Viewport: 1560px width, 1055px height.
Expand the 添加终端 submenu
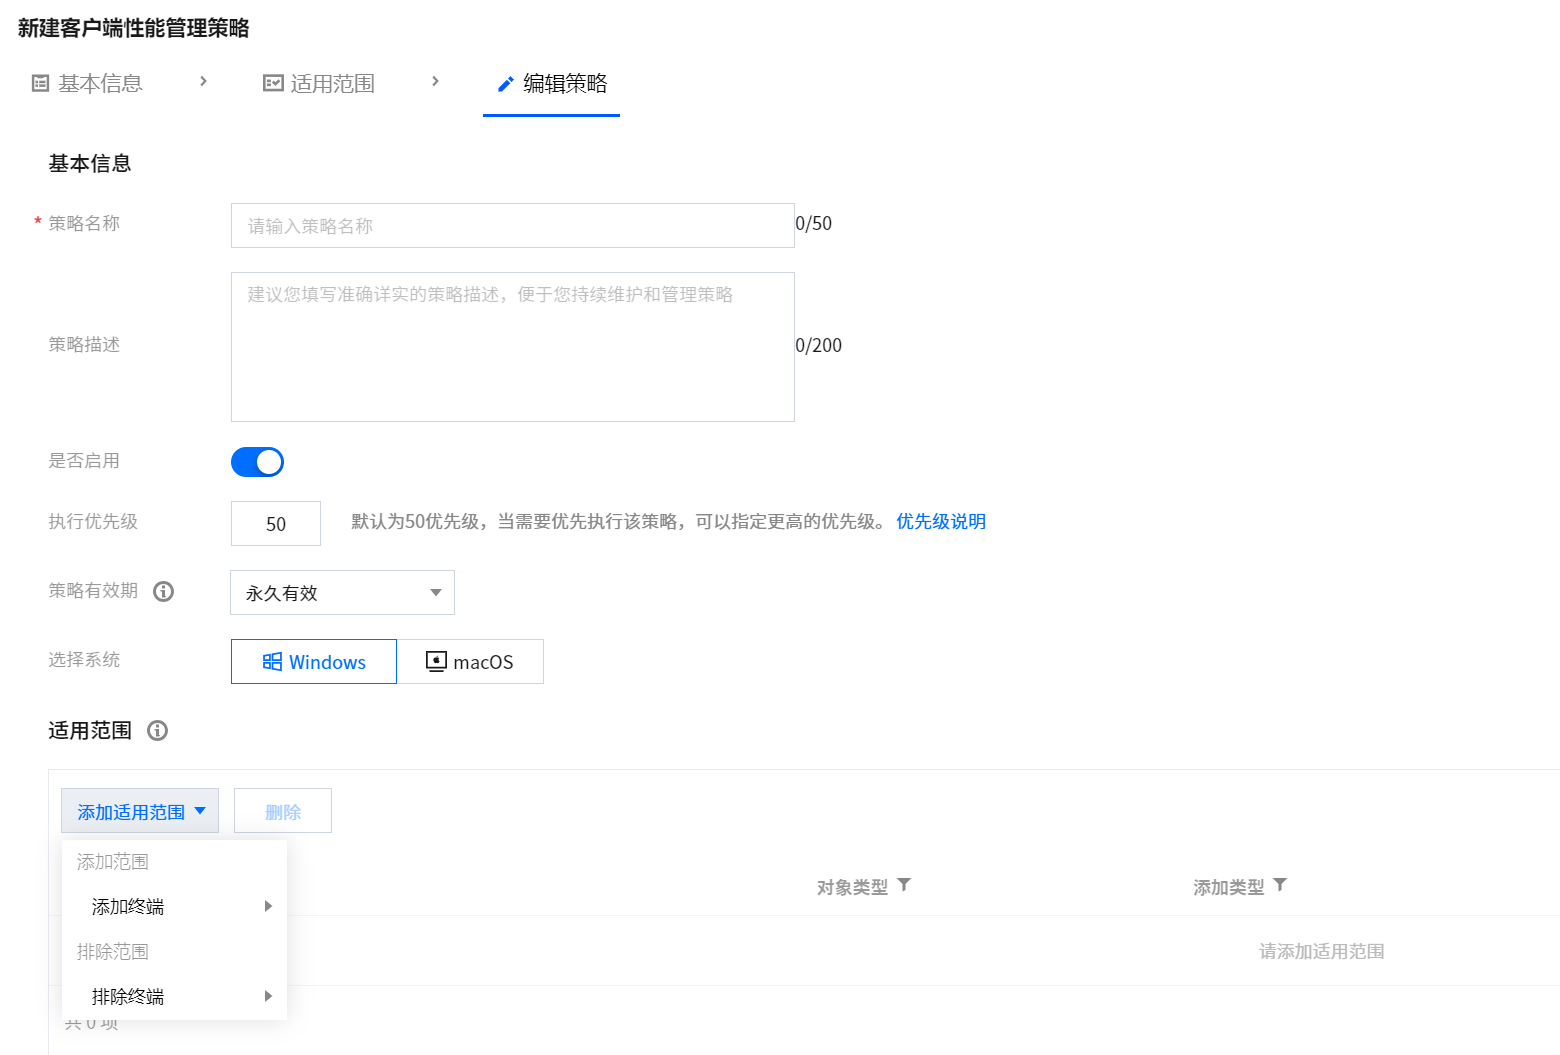174,907
